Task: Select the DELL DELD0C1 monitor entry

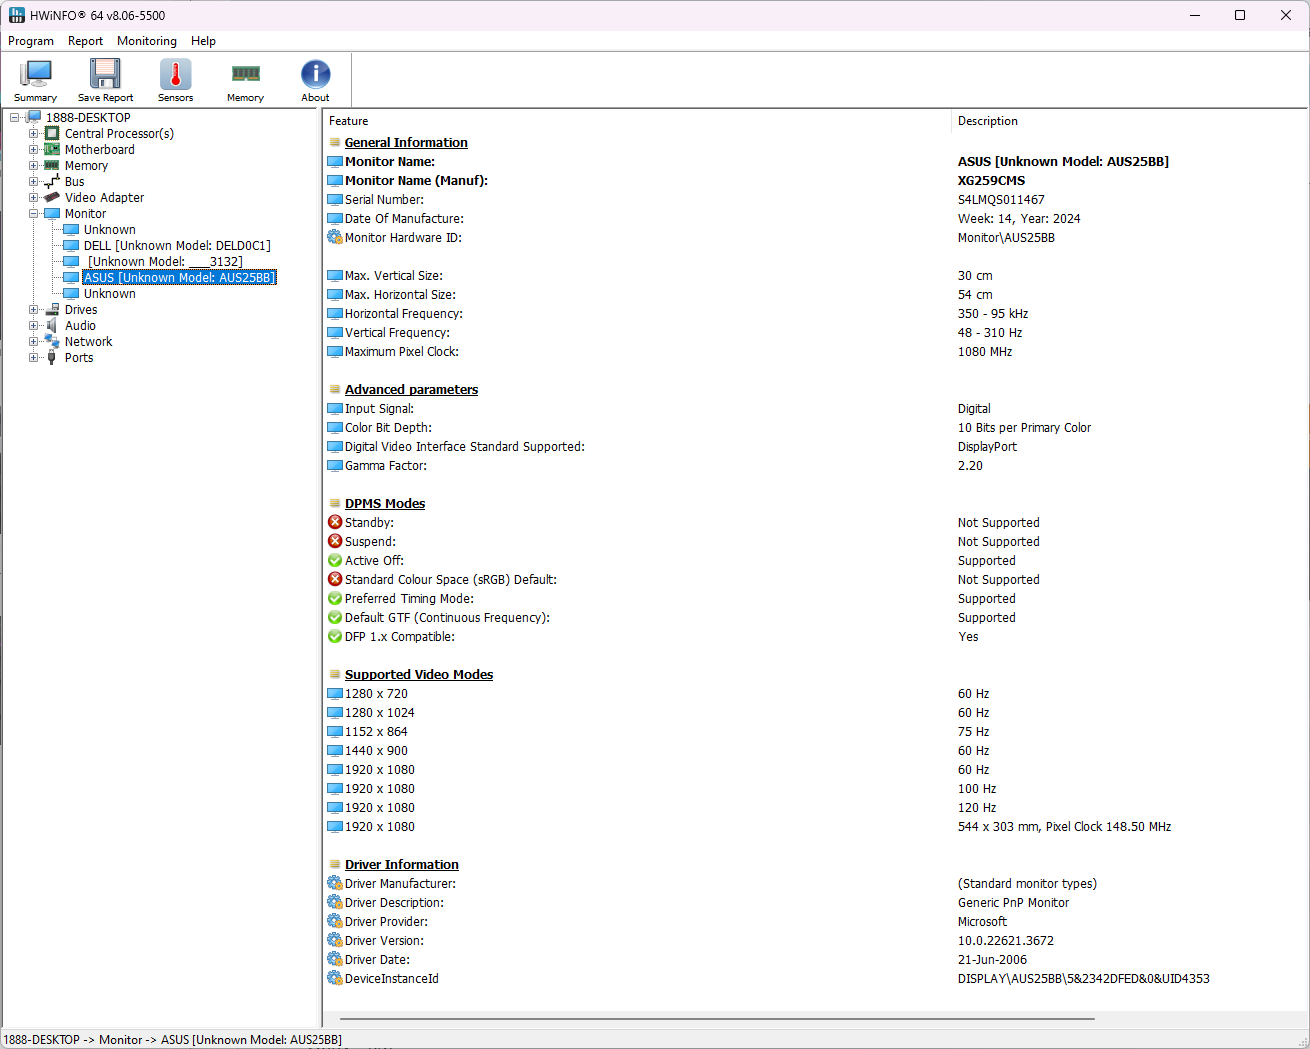Action: tap(177, 246)
